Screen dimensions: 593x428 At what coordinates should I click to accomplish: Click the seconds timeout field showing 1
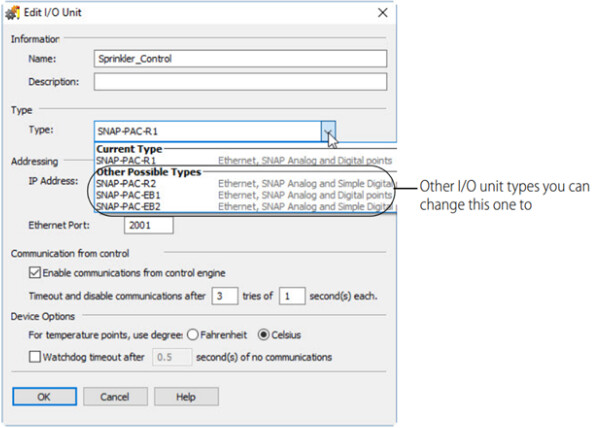(x=292, y=296)
